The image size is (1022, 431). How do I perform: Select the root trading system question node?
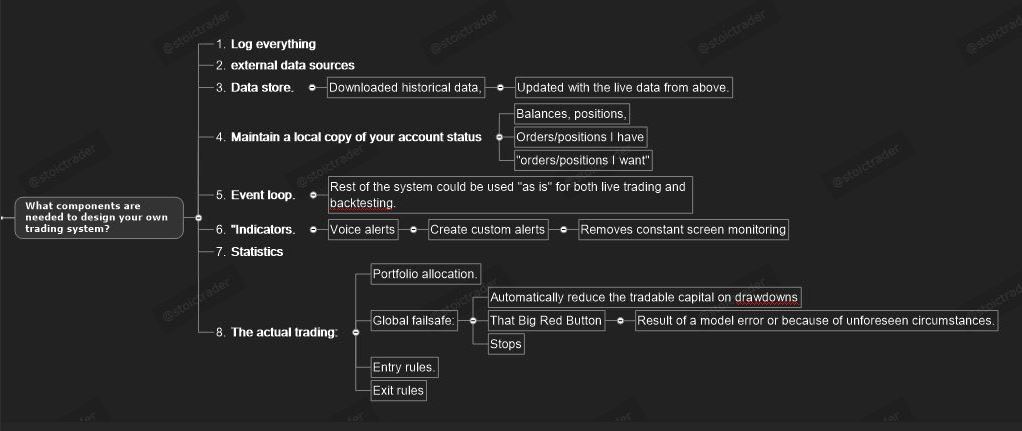pyautogui.click(x=99, y=217)
